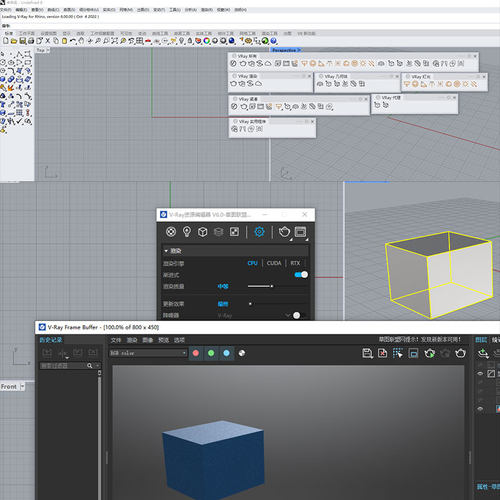
Task: Open the RGB color channel dropdown
Action: pyautogui.click(x=148, y=353)
